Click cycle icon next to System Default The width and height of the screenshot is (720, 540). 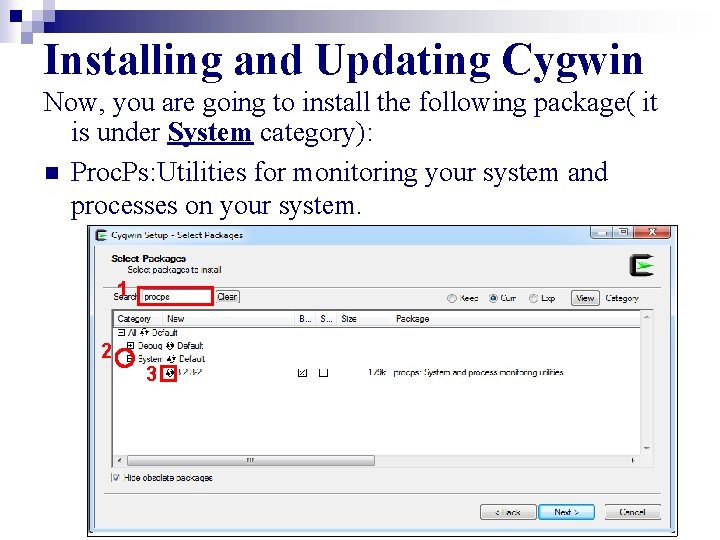pyautogui.click(x=171, y=359)
